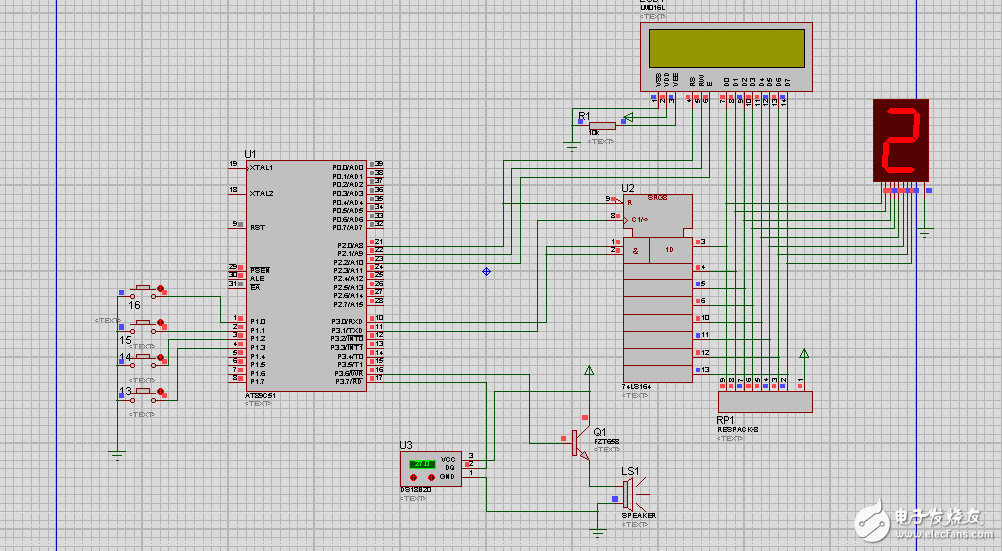
Task: Select the R1 10k resistor
Action: tap(601, 126)
